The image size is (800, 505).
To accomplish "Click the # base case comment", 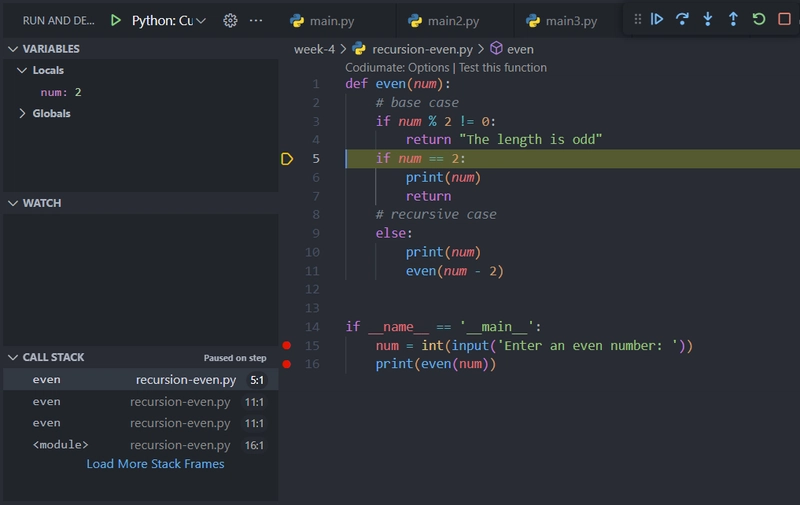I will tap(417, 103).
